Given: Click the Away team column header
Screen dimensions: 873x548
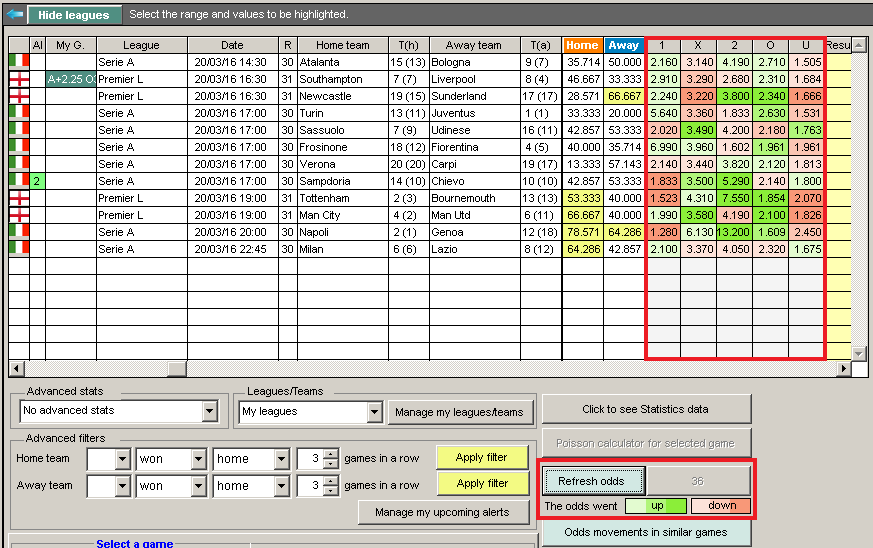Looking at the screenshot, I should point(474,45).
